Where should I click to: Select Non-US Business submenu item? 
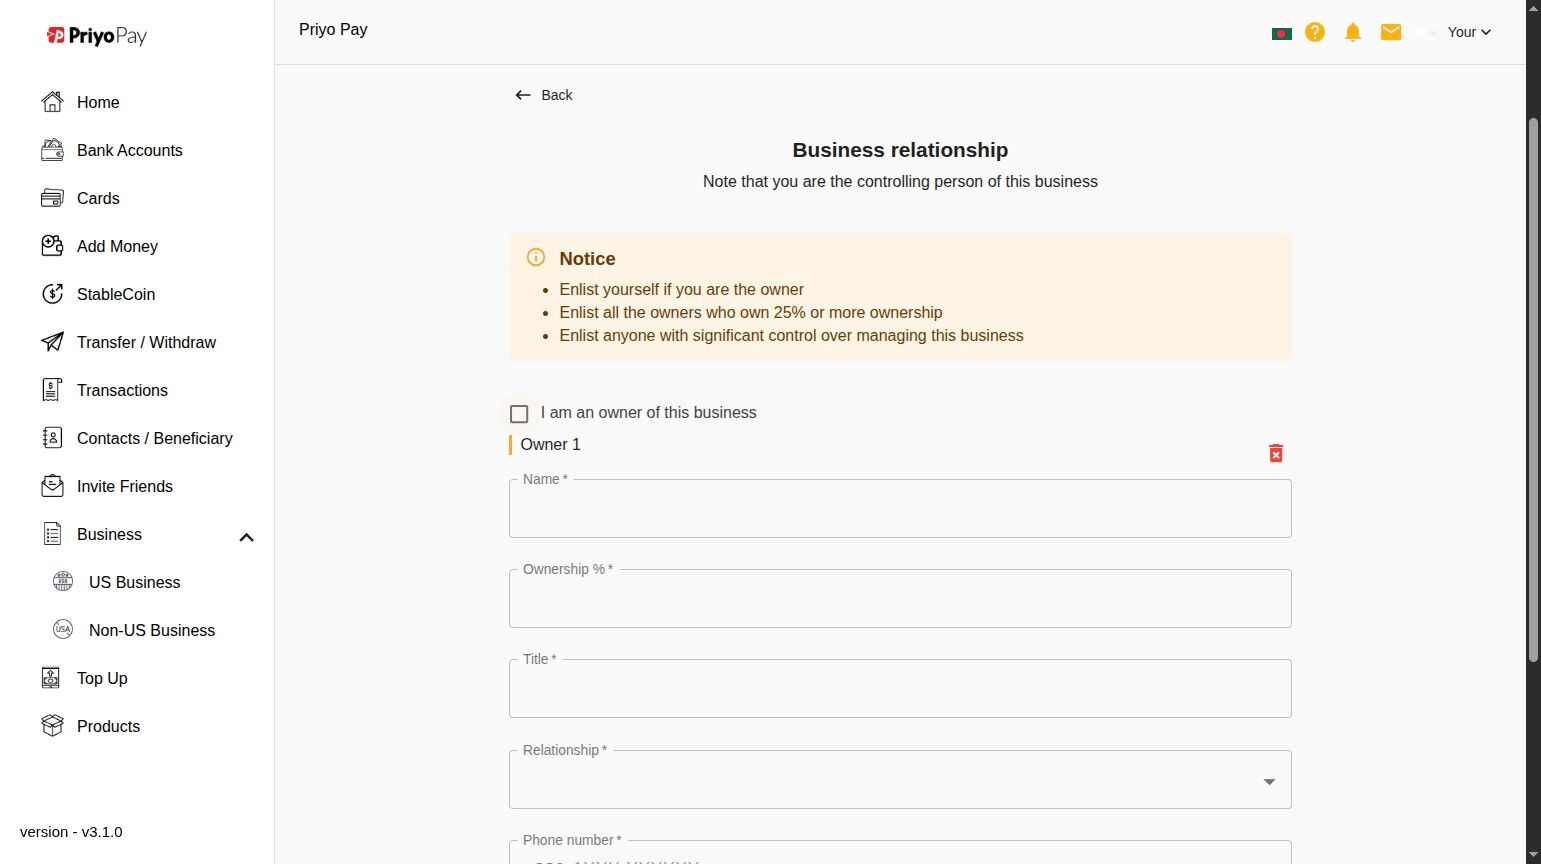pyautogui.click(x=151, y=630)
